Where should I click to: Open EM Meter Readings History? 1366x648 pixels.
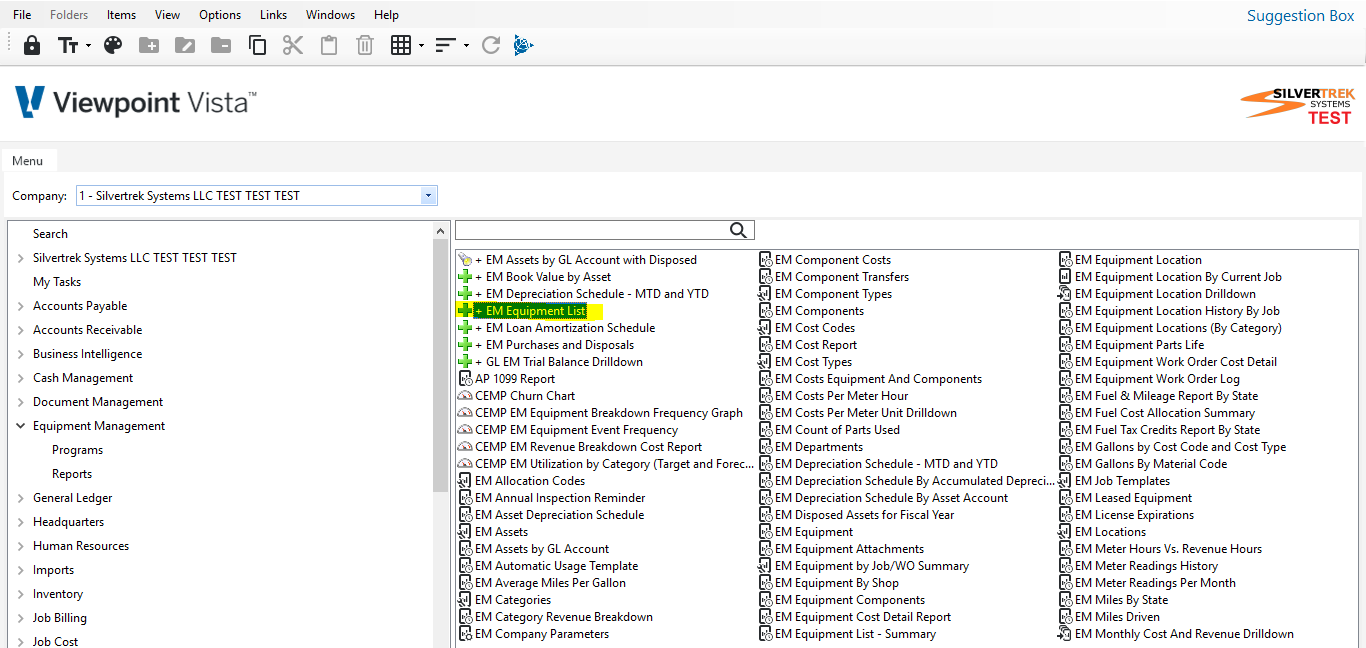click(1146, 566)
